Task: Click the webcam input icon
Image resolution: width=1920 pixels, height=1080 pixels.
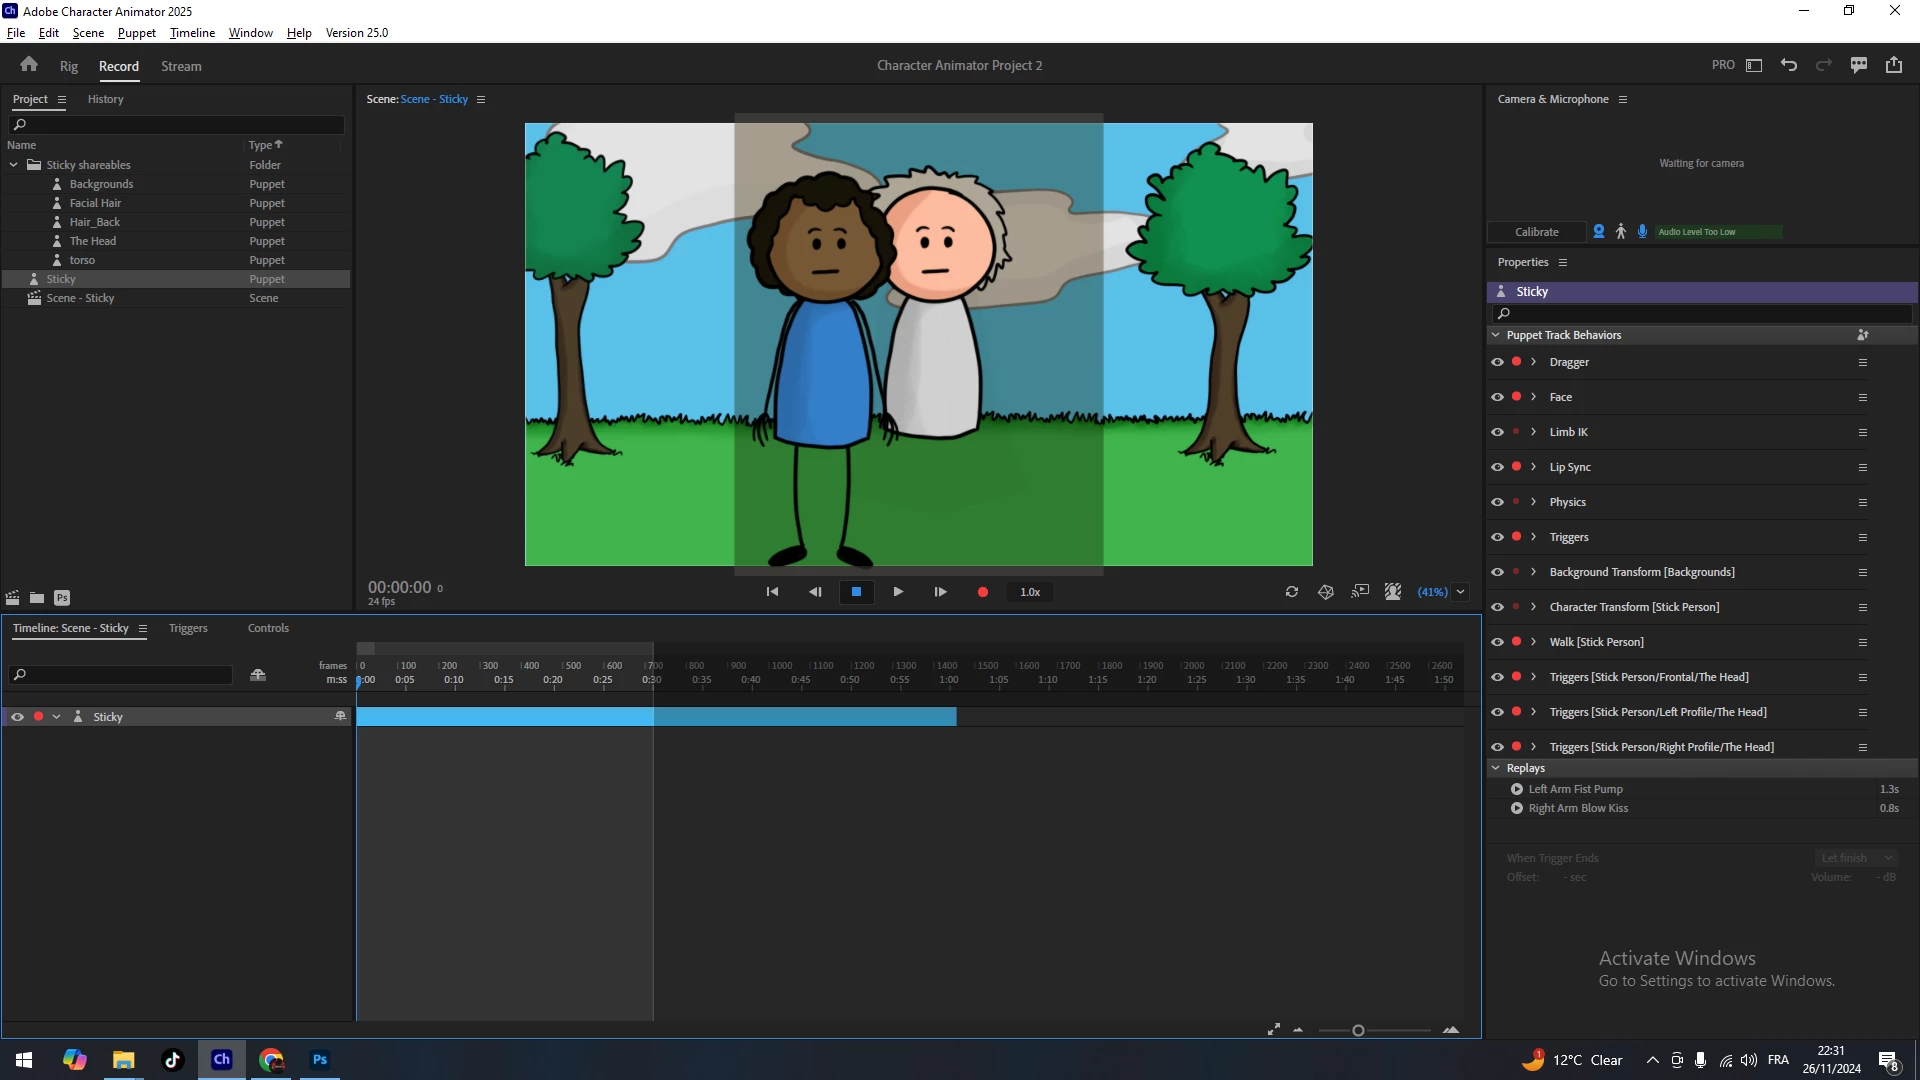Action: [1598, 232]
